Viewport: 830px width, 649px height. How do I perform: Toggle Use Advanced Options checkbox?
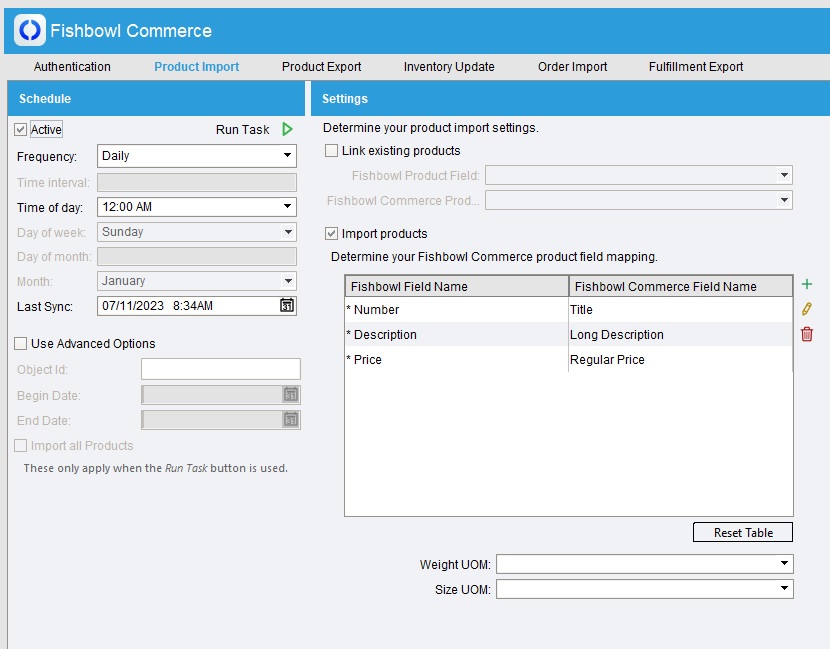click(21, 344)
